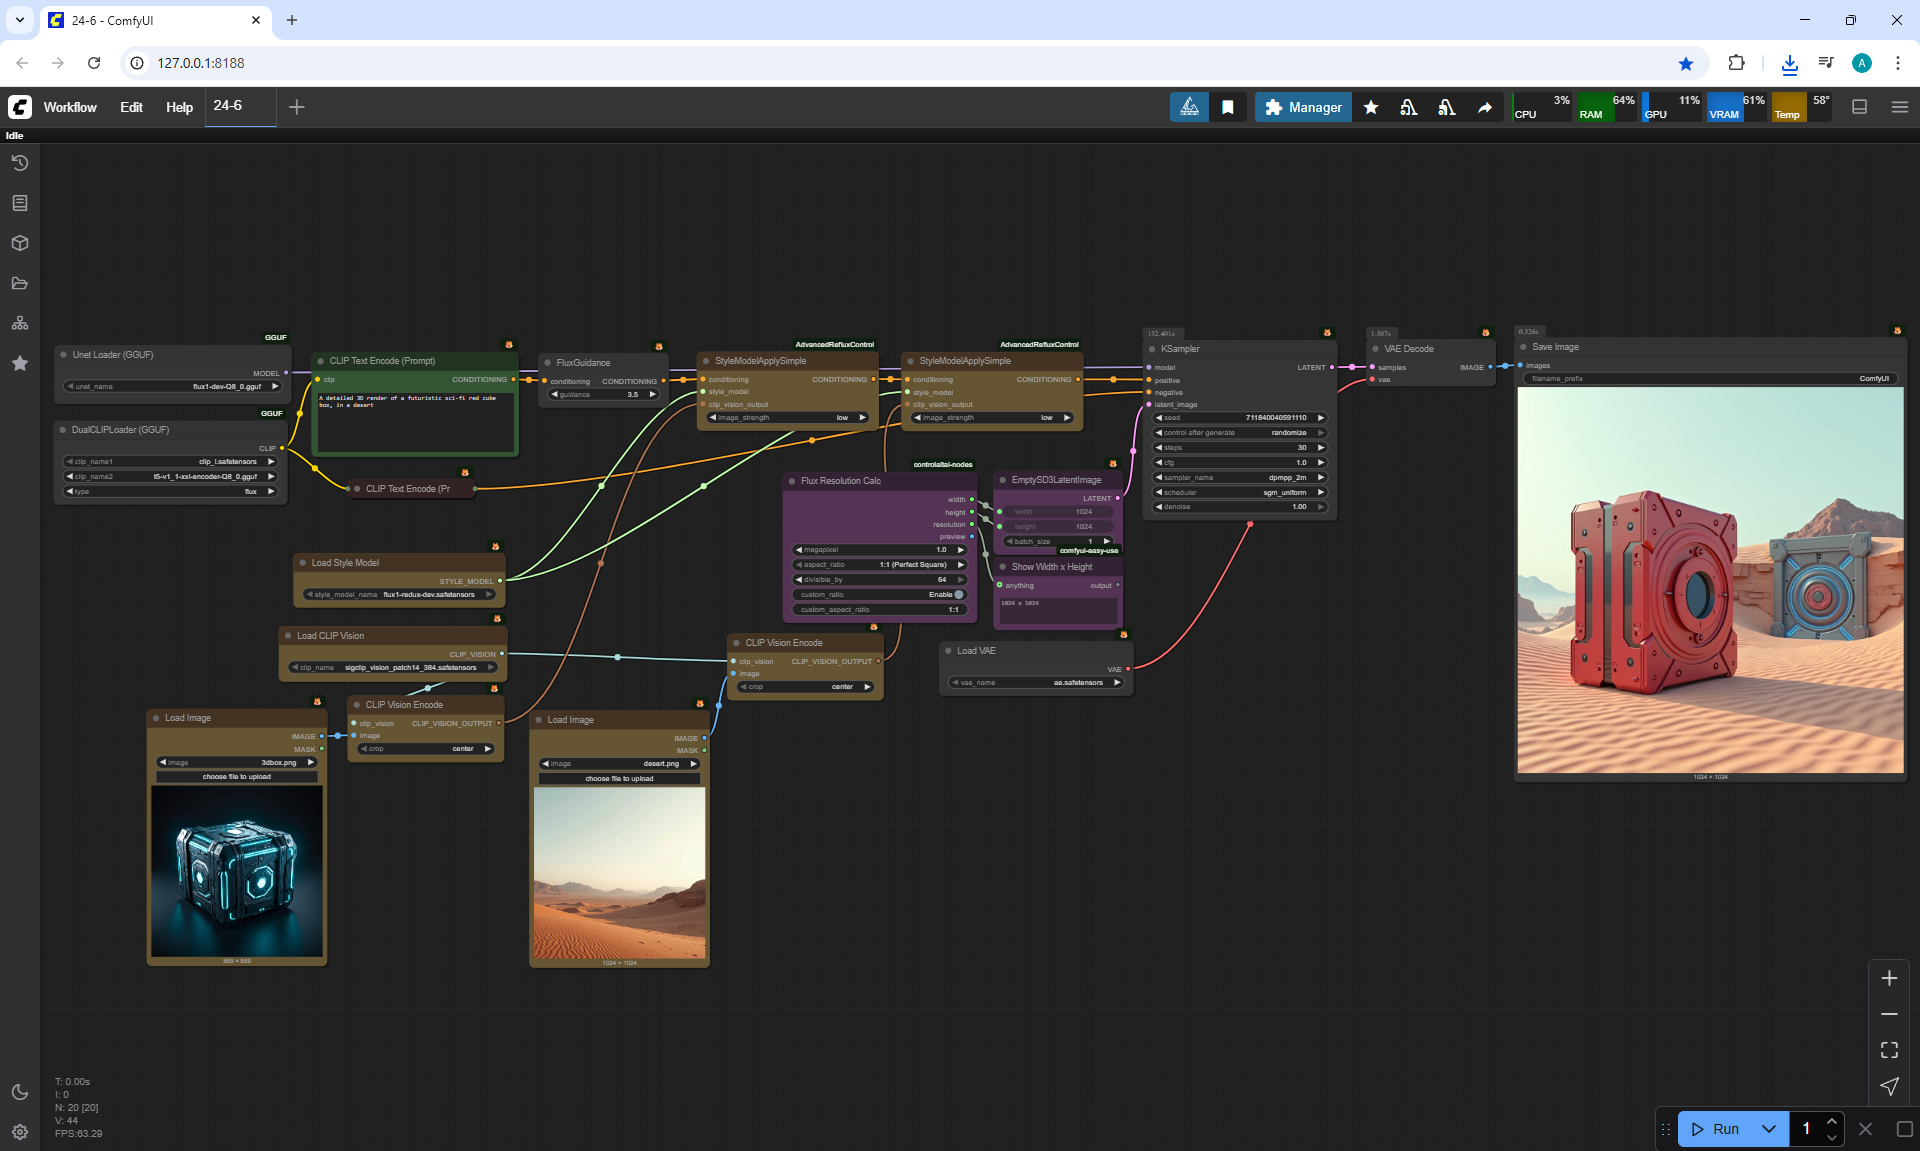Increase the batch count stepper arrow
The image size is (1920, 1151).
1831,1121
